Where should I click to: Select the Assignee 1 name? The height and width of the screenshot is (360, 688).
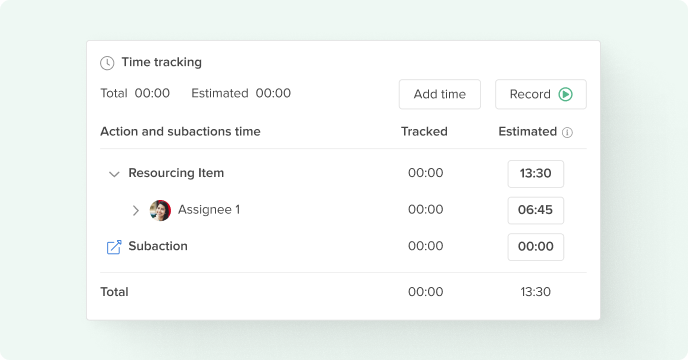209,210
